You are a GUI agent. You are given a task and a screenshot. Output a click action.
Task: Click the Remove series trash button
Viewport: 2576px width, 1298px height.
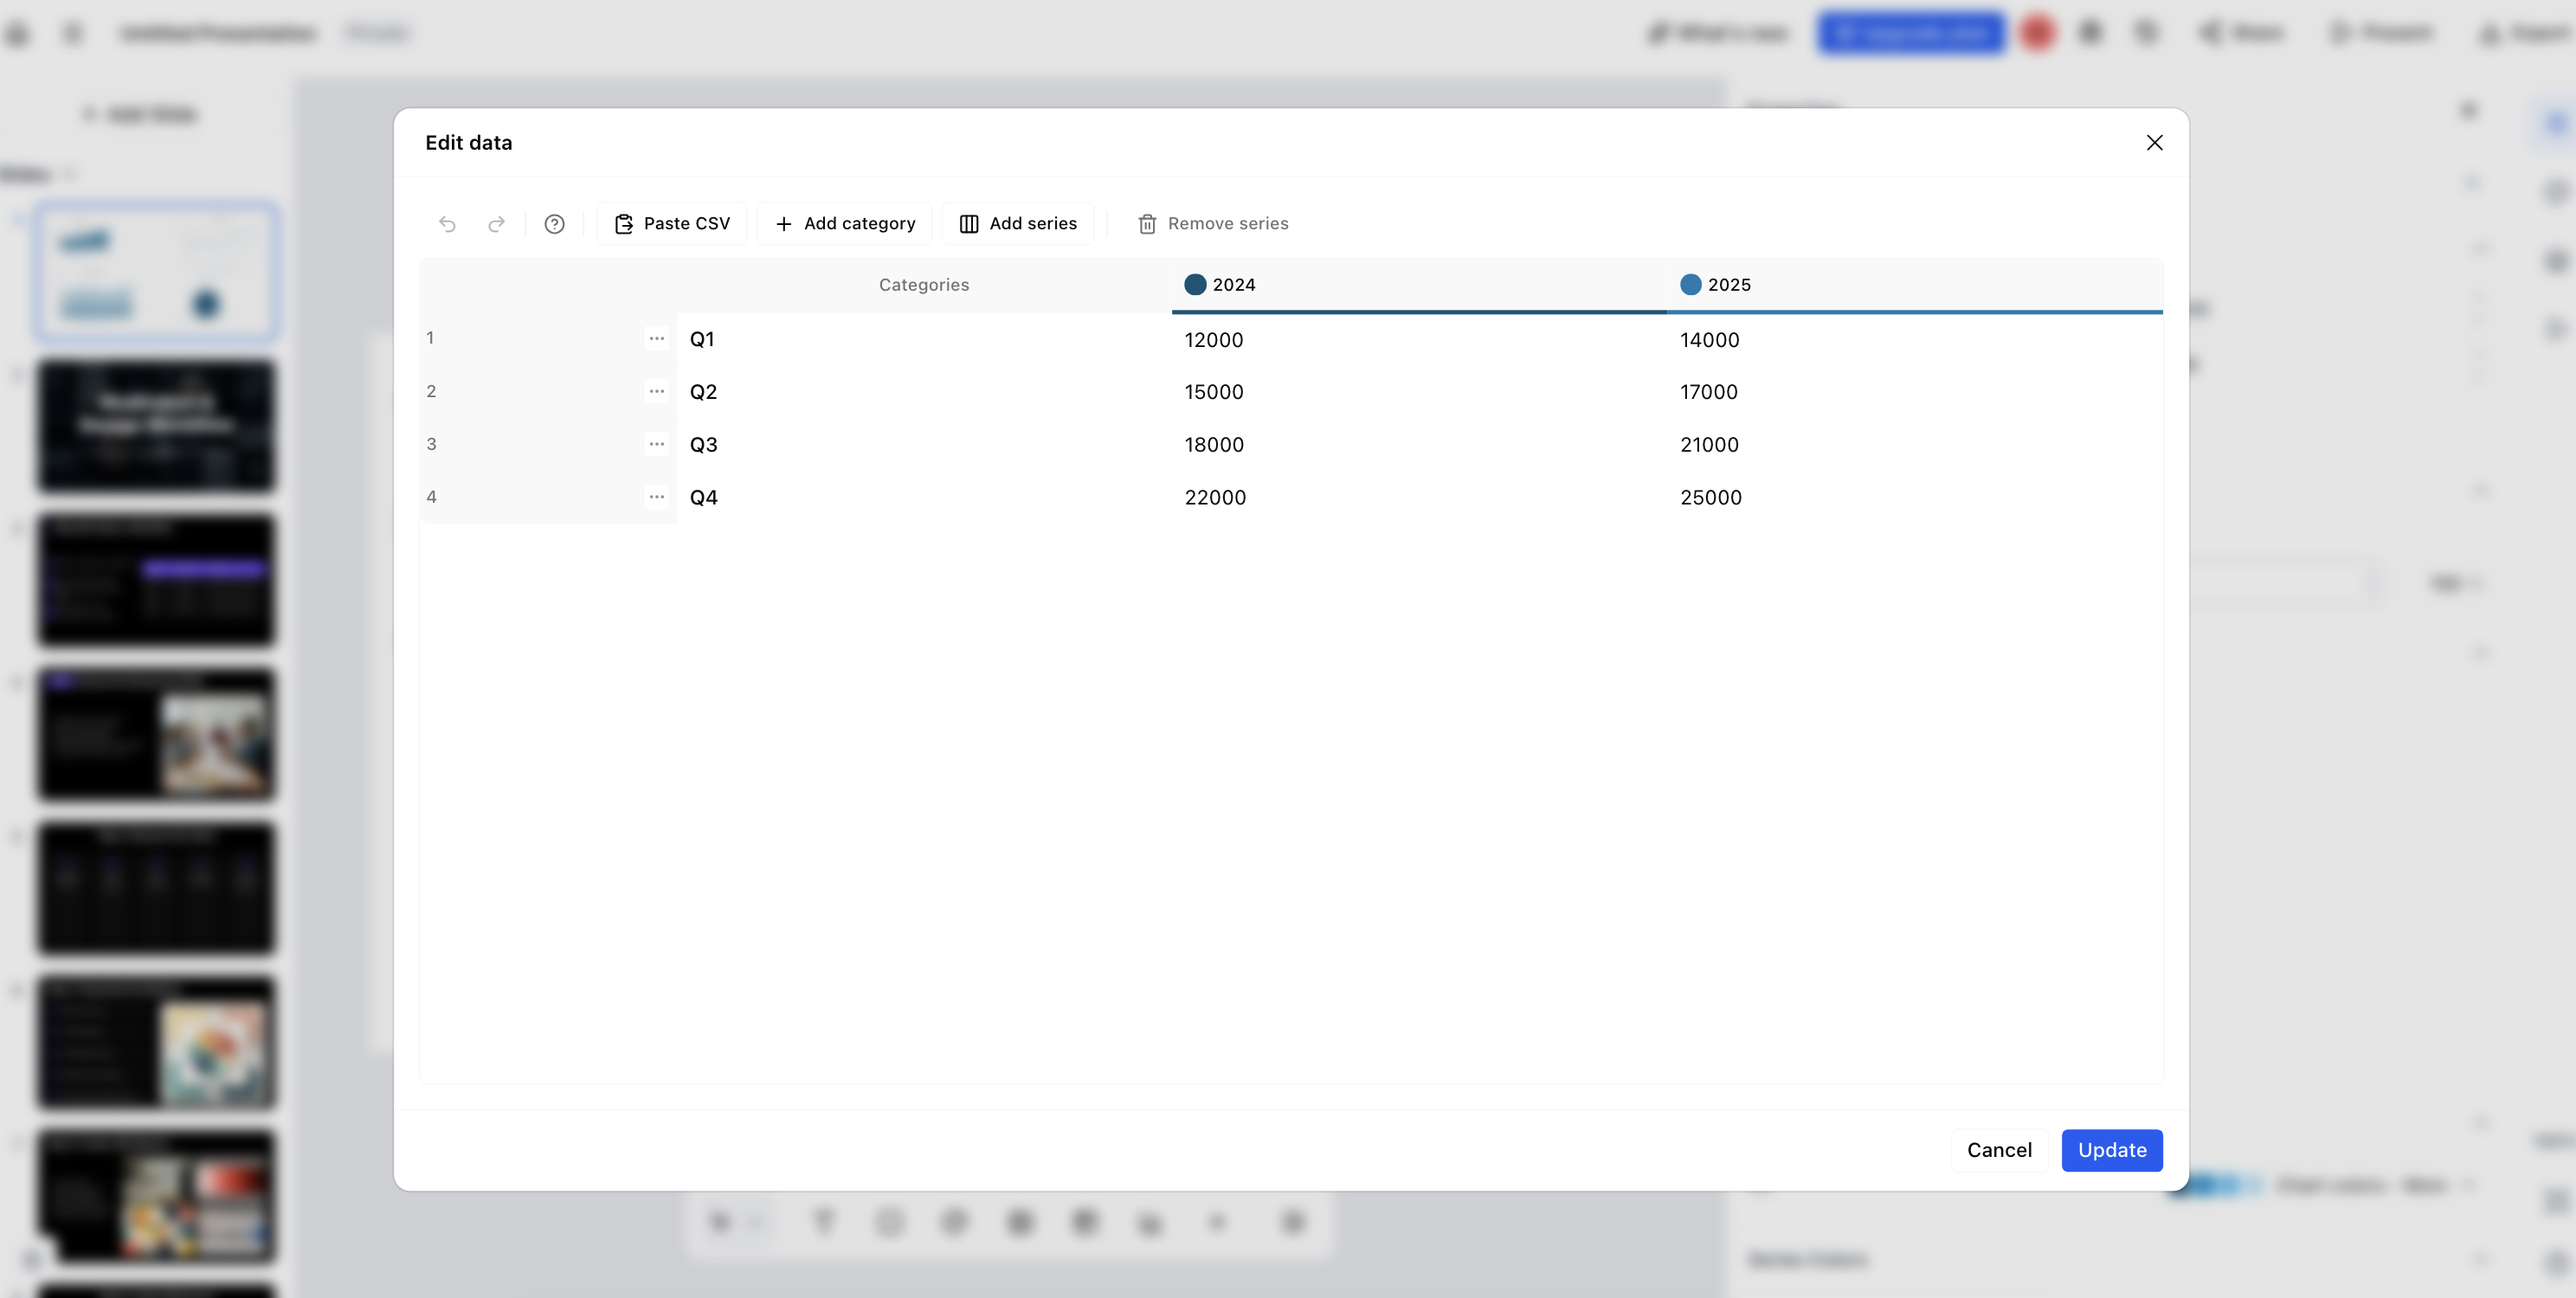[x=1212, y=224]
